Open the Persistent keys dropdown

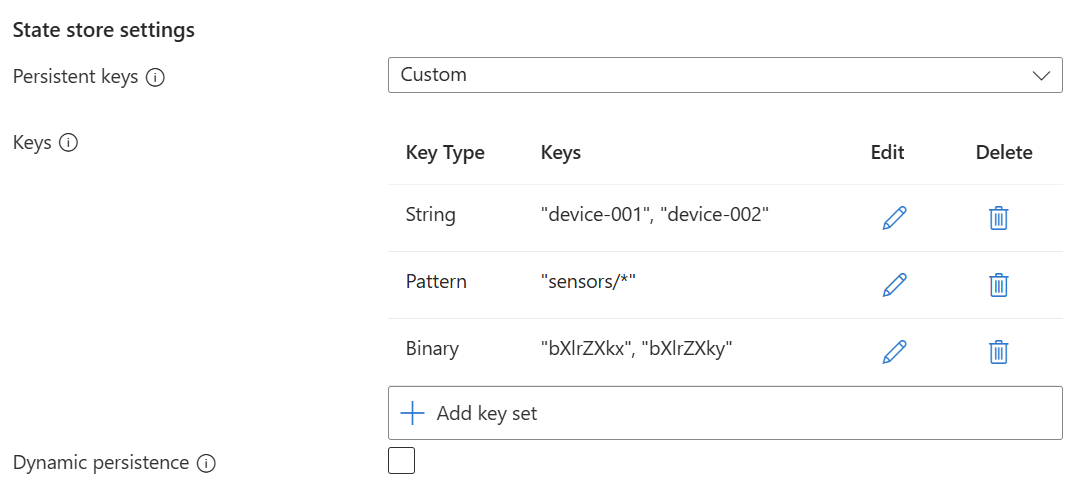click(x=724, y=75)
